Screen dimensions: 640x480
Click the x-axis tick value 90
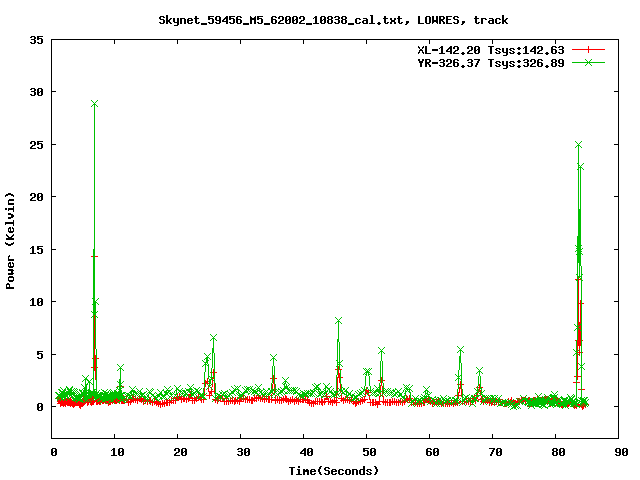[x=621, y=452]
